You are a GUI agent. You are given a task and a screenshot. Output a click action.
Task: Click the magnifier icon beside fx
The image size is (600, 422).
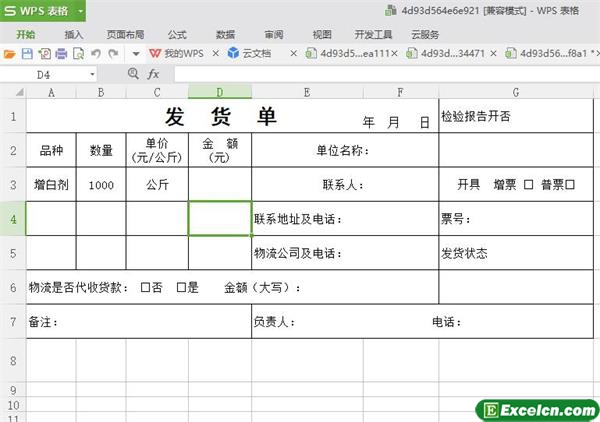pos(133,73)
